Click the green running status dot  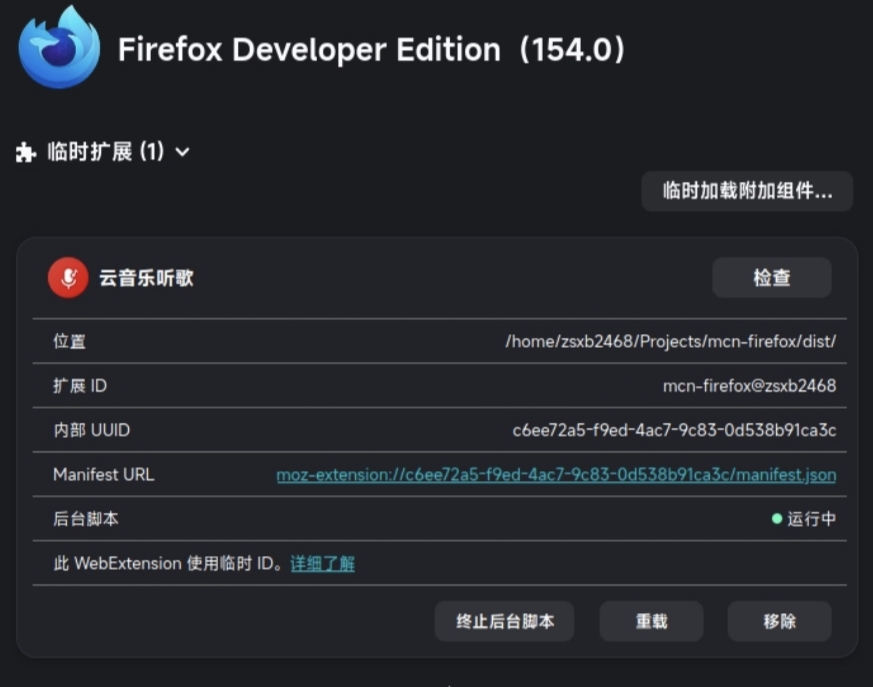coord(777,519)
